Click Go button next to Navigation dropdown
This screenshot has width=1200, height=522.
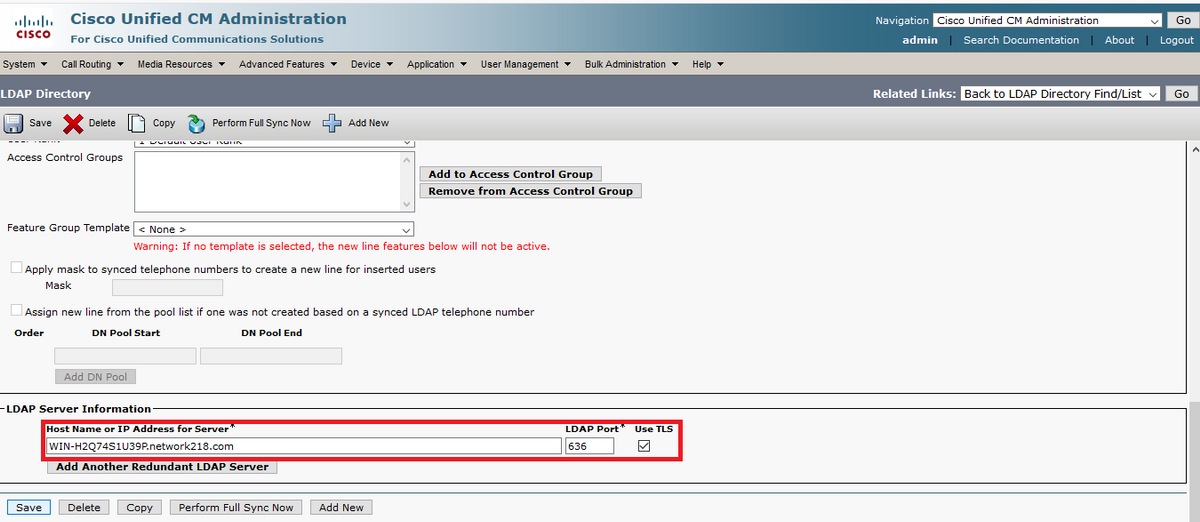click(1181, 20)
